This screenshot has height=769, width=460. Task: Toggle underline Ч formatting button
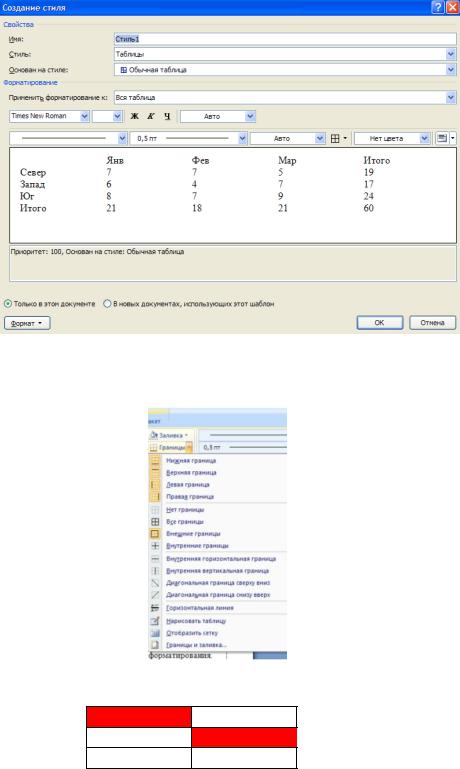(167, 116)
